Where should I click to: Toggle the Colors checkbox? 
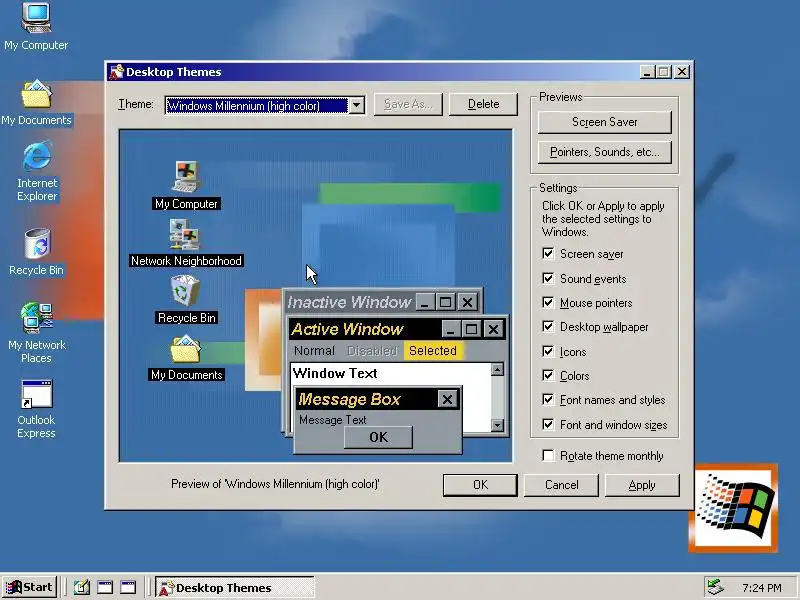pos(548,376)
